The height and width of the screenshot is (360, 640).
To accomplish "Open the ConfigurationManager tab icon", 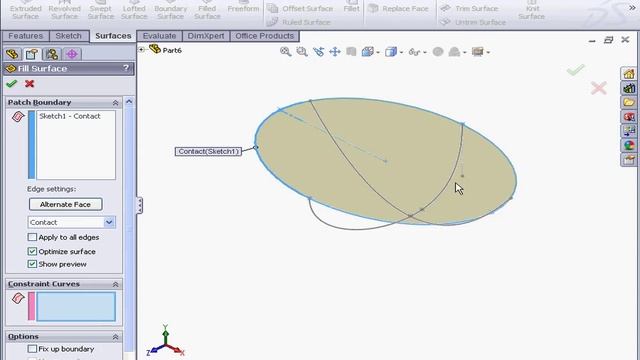I will click(x=52, y=54).
